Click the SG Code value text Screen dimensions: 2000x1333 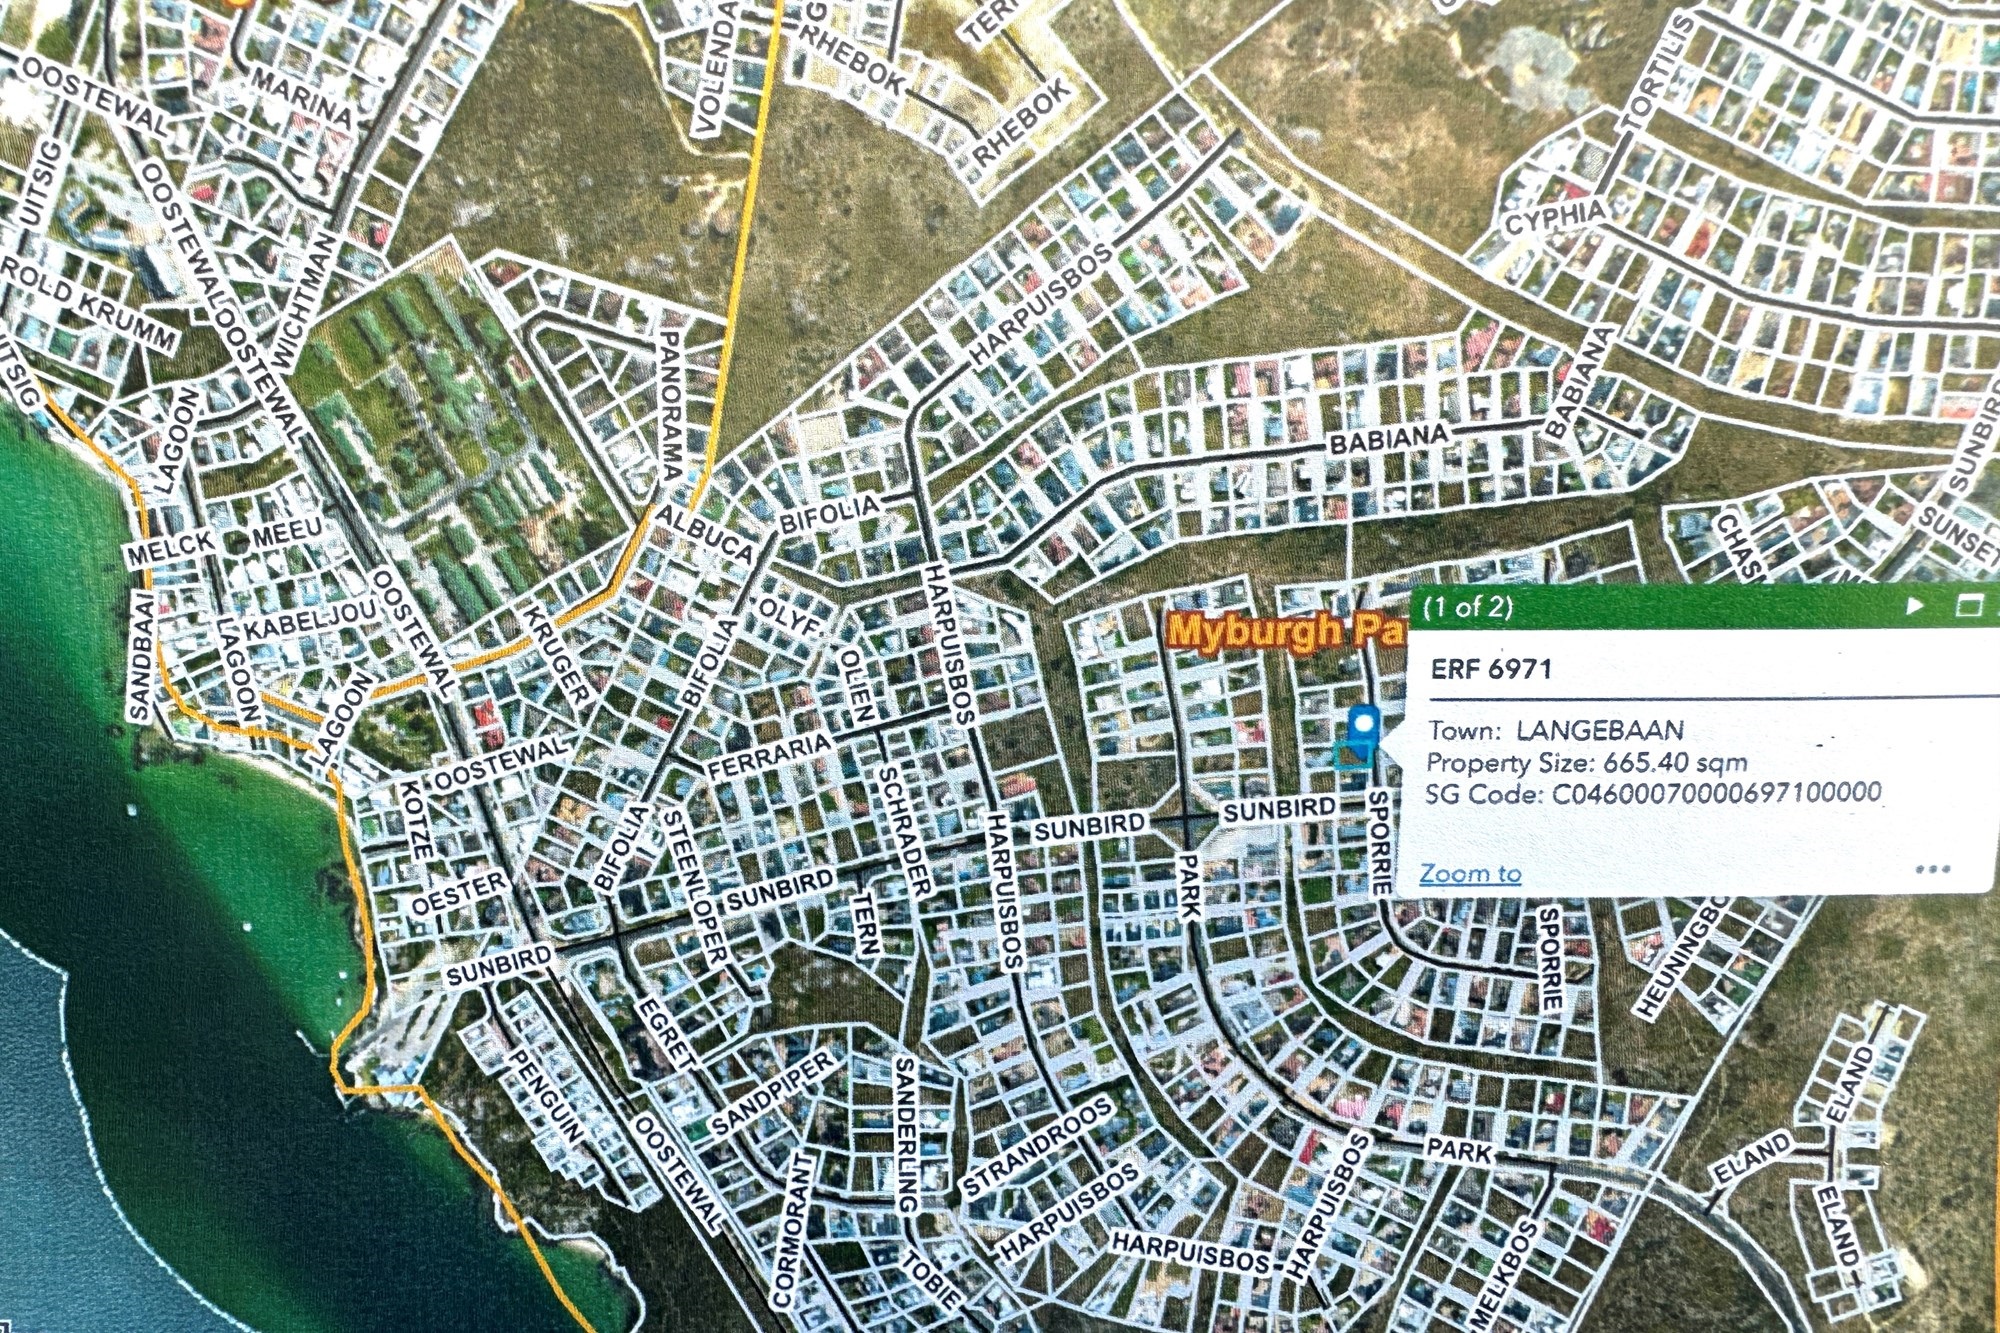(1716, 794)
